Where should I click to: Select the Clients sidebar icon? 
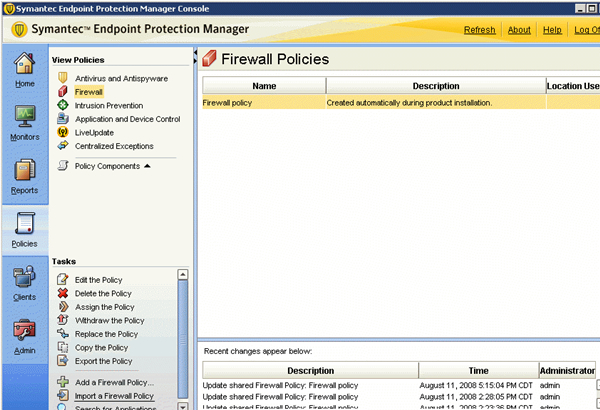(x=24, y=283)
